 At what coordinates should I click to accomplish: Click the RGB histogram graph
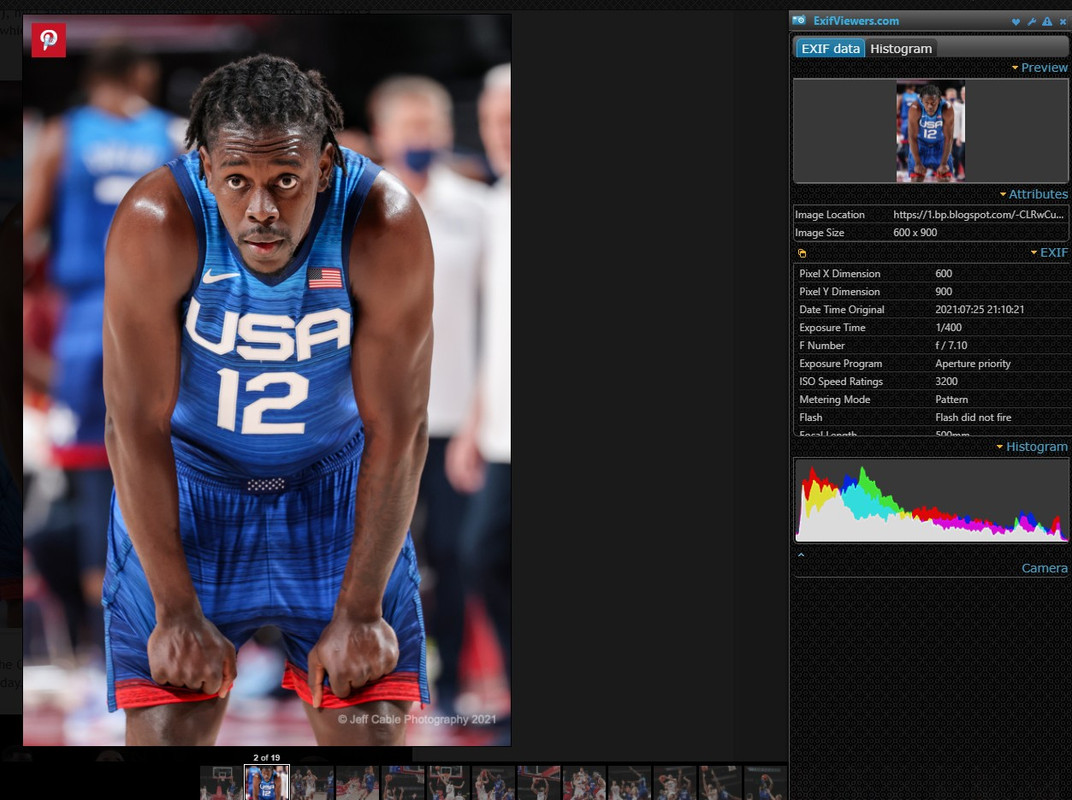[931, 501]
